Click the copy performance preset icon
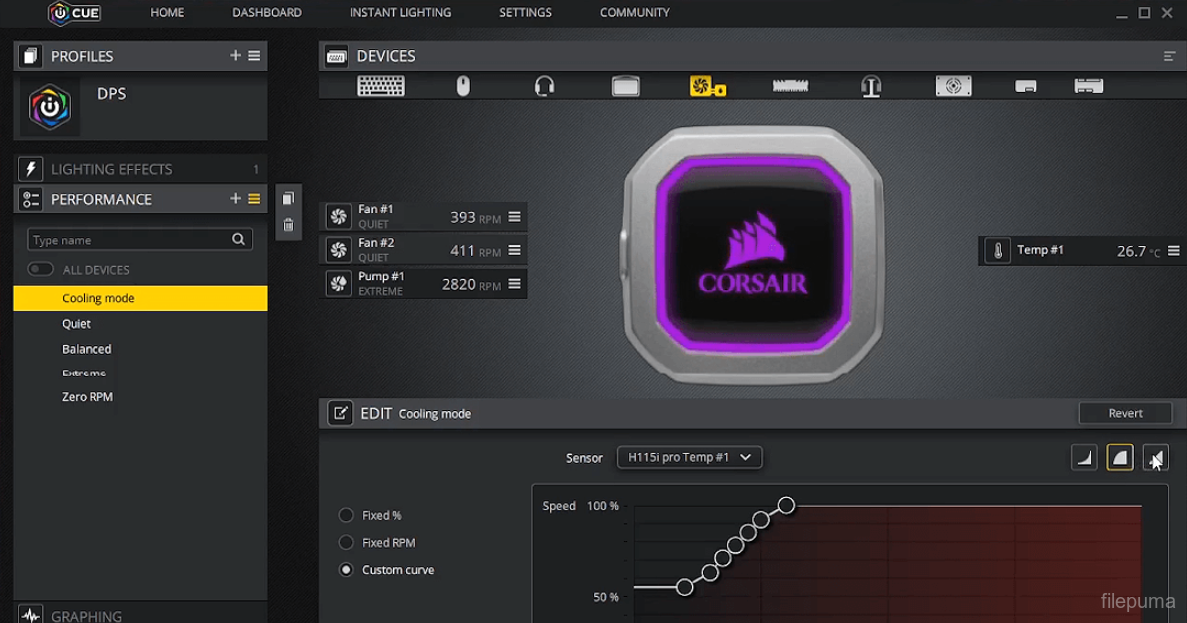 pos(288,199)
